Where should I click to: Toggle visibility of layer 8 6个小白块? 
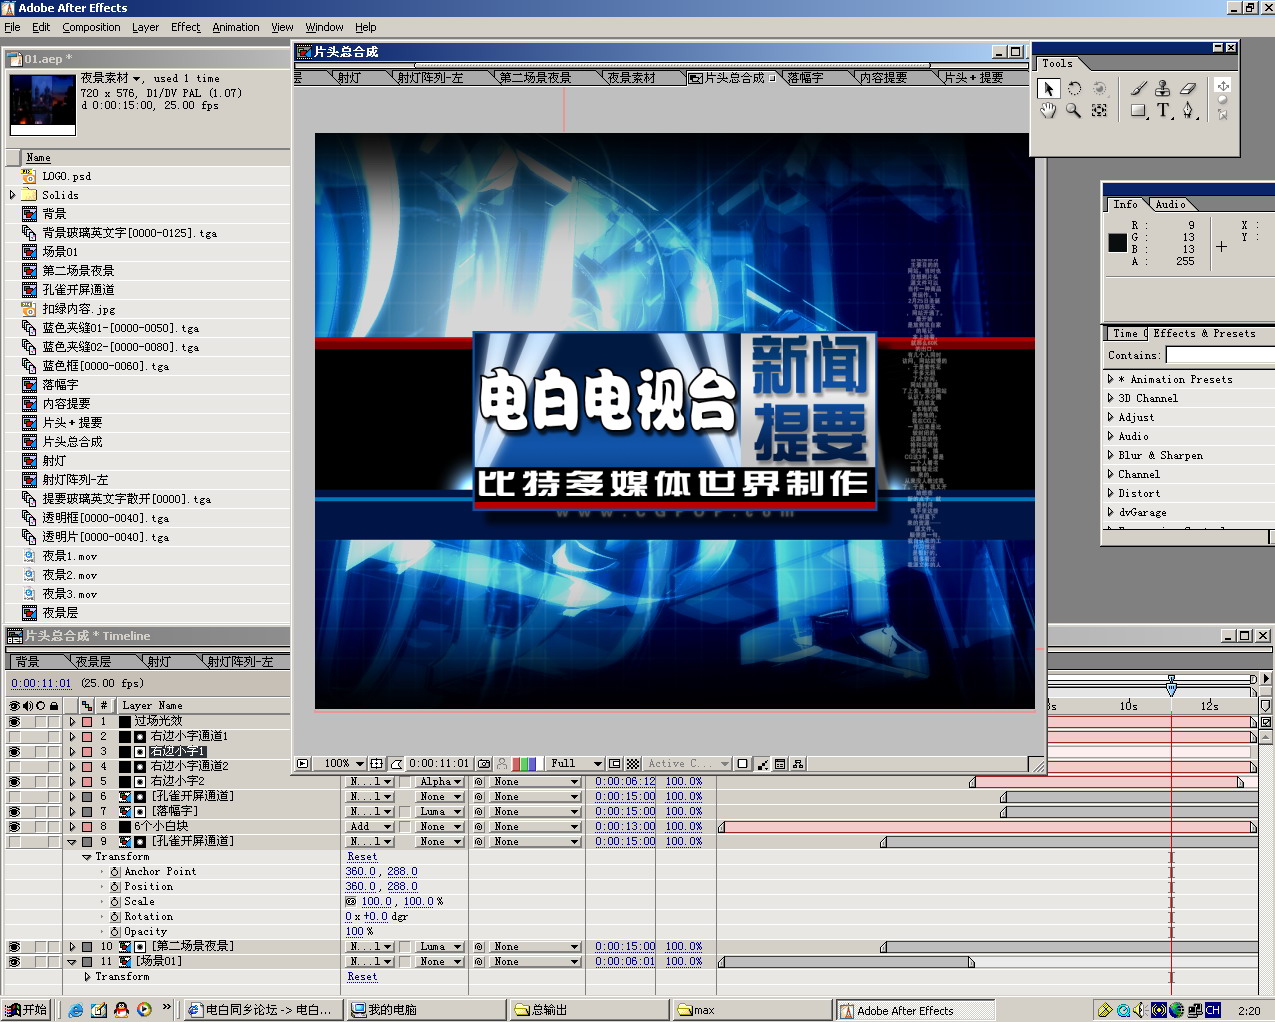tap(14, 827)
